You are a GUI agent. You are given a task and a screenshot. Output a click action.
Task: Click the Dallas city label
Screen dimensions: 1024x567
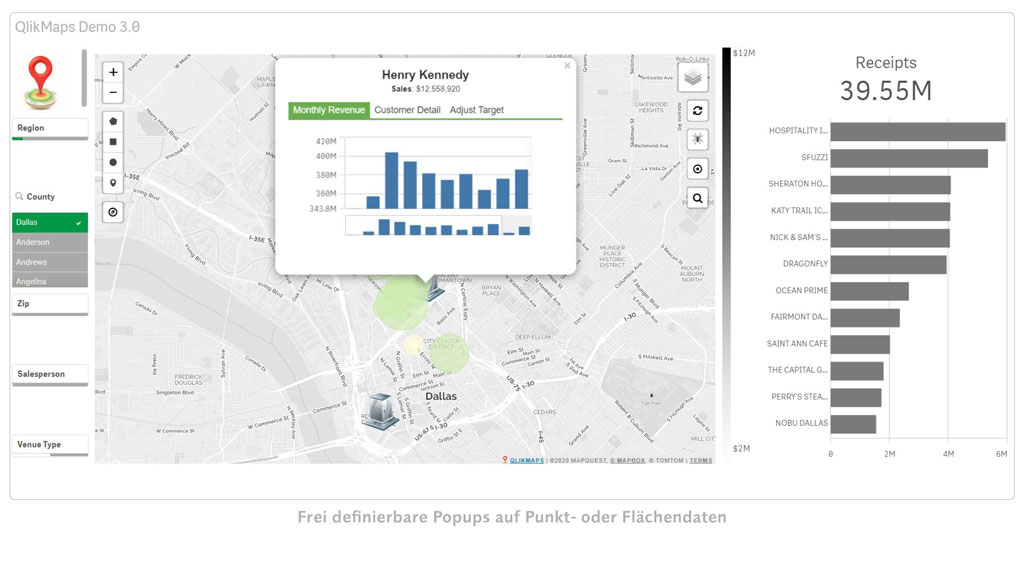(x=441, y=396)
